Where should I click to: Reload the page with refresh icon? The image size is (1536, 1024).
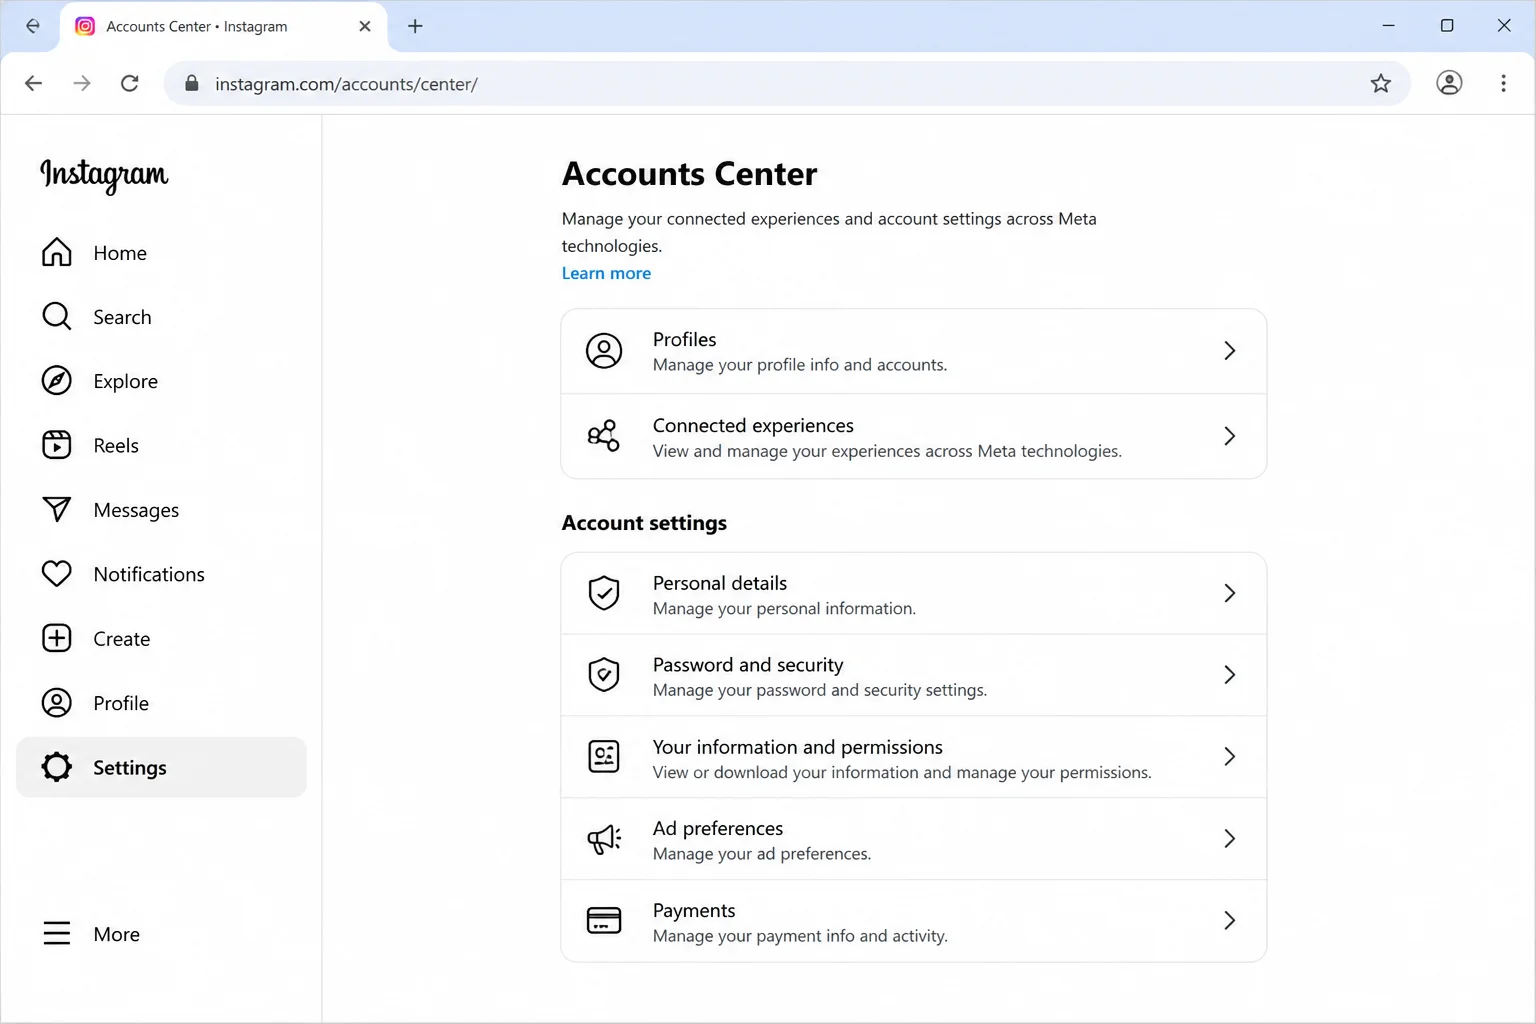pos(130,83)
